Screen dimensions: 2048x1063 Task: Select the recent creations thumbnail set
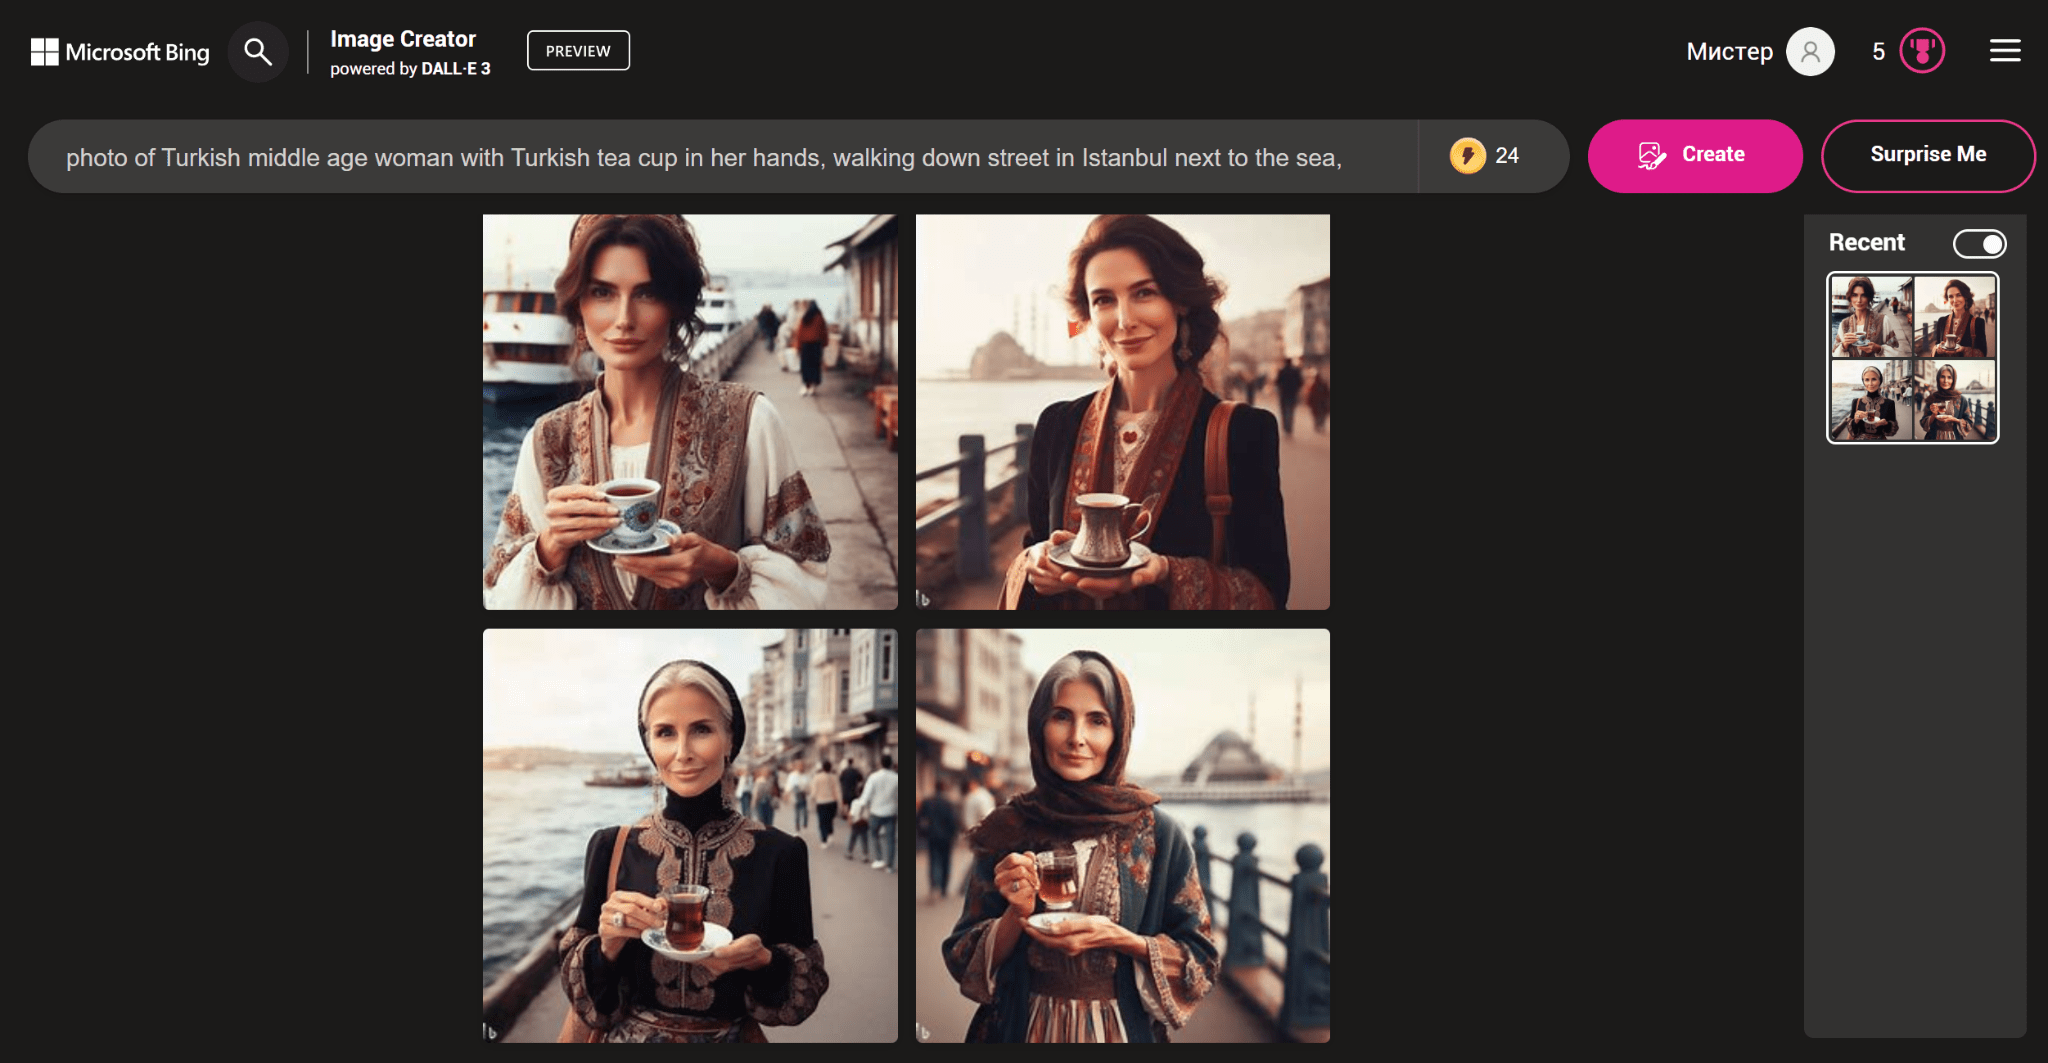(1912, 358)
